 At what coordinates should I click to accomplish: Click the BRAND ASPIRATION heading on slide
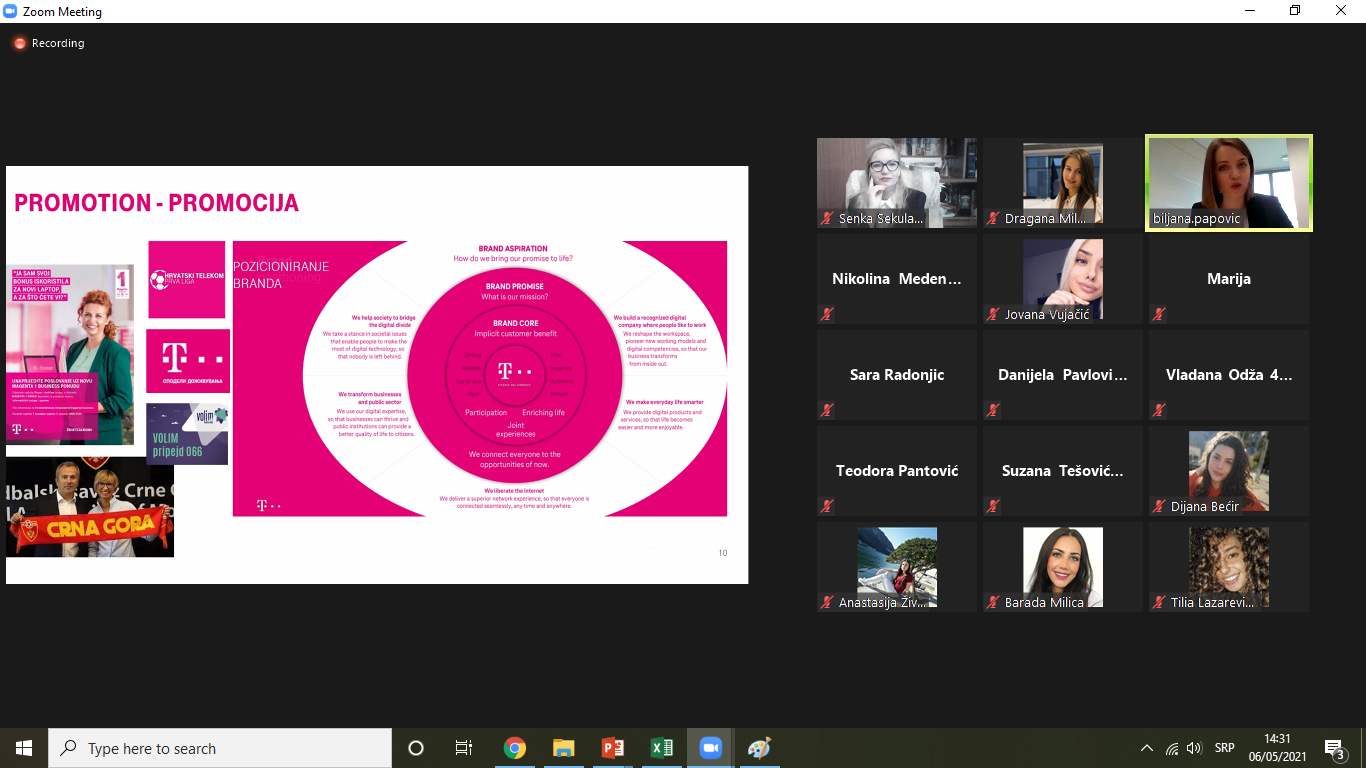pyautogui.click(x=514, y=248)
